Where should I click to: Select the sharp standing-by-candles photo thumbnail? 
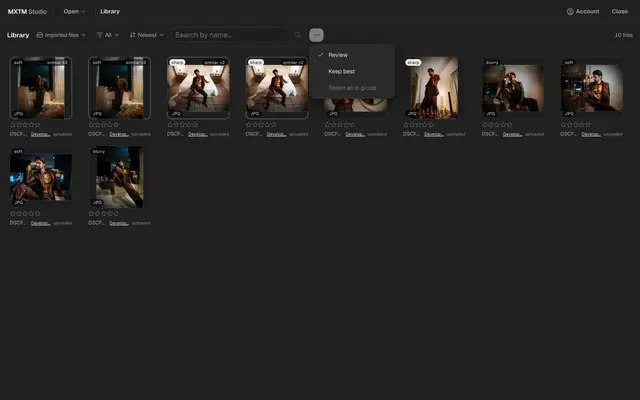(434, 88)
